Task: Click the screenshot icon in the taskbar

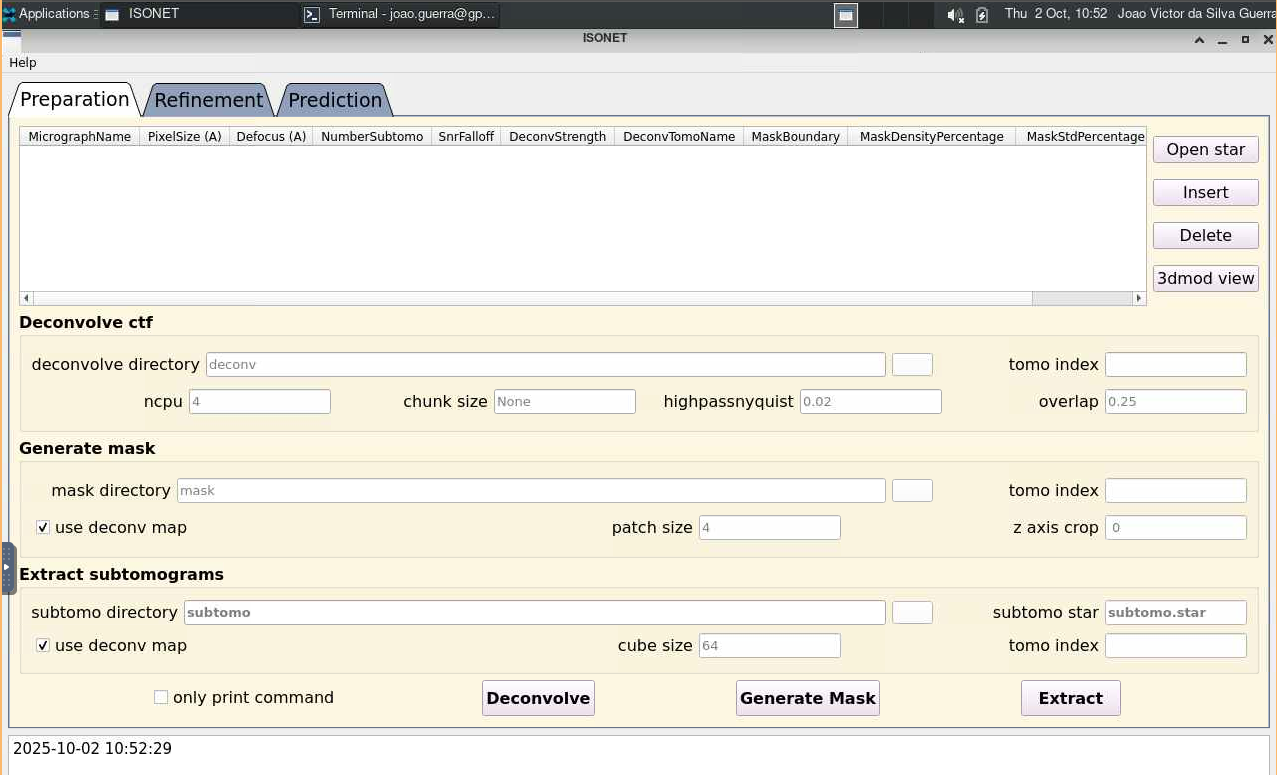Action: (845, 14)
